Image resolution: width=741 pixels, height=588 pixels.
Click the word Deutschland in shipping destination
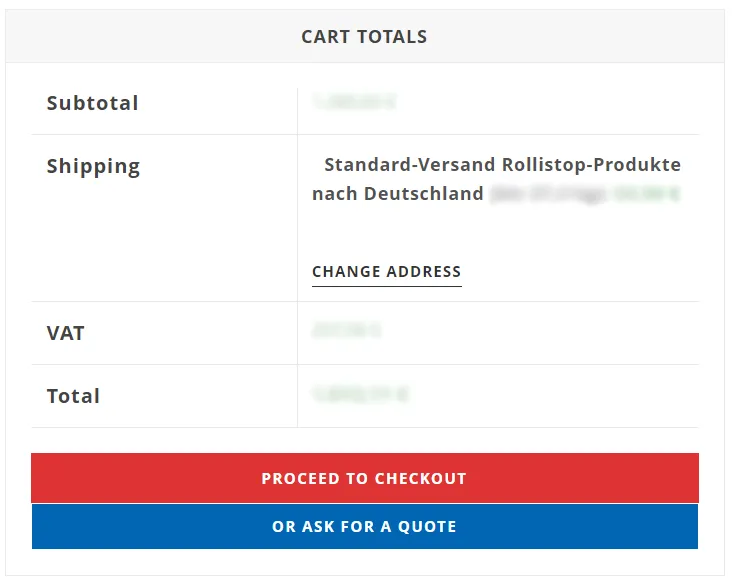[423, 194]
